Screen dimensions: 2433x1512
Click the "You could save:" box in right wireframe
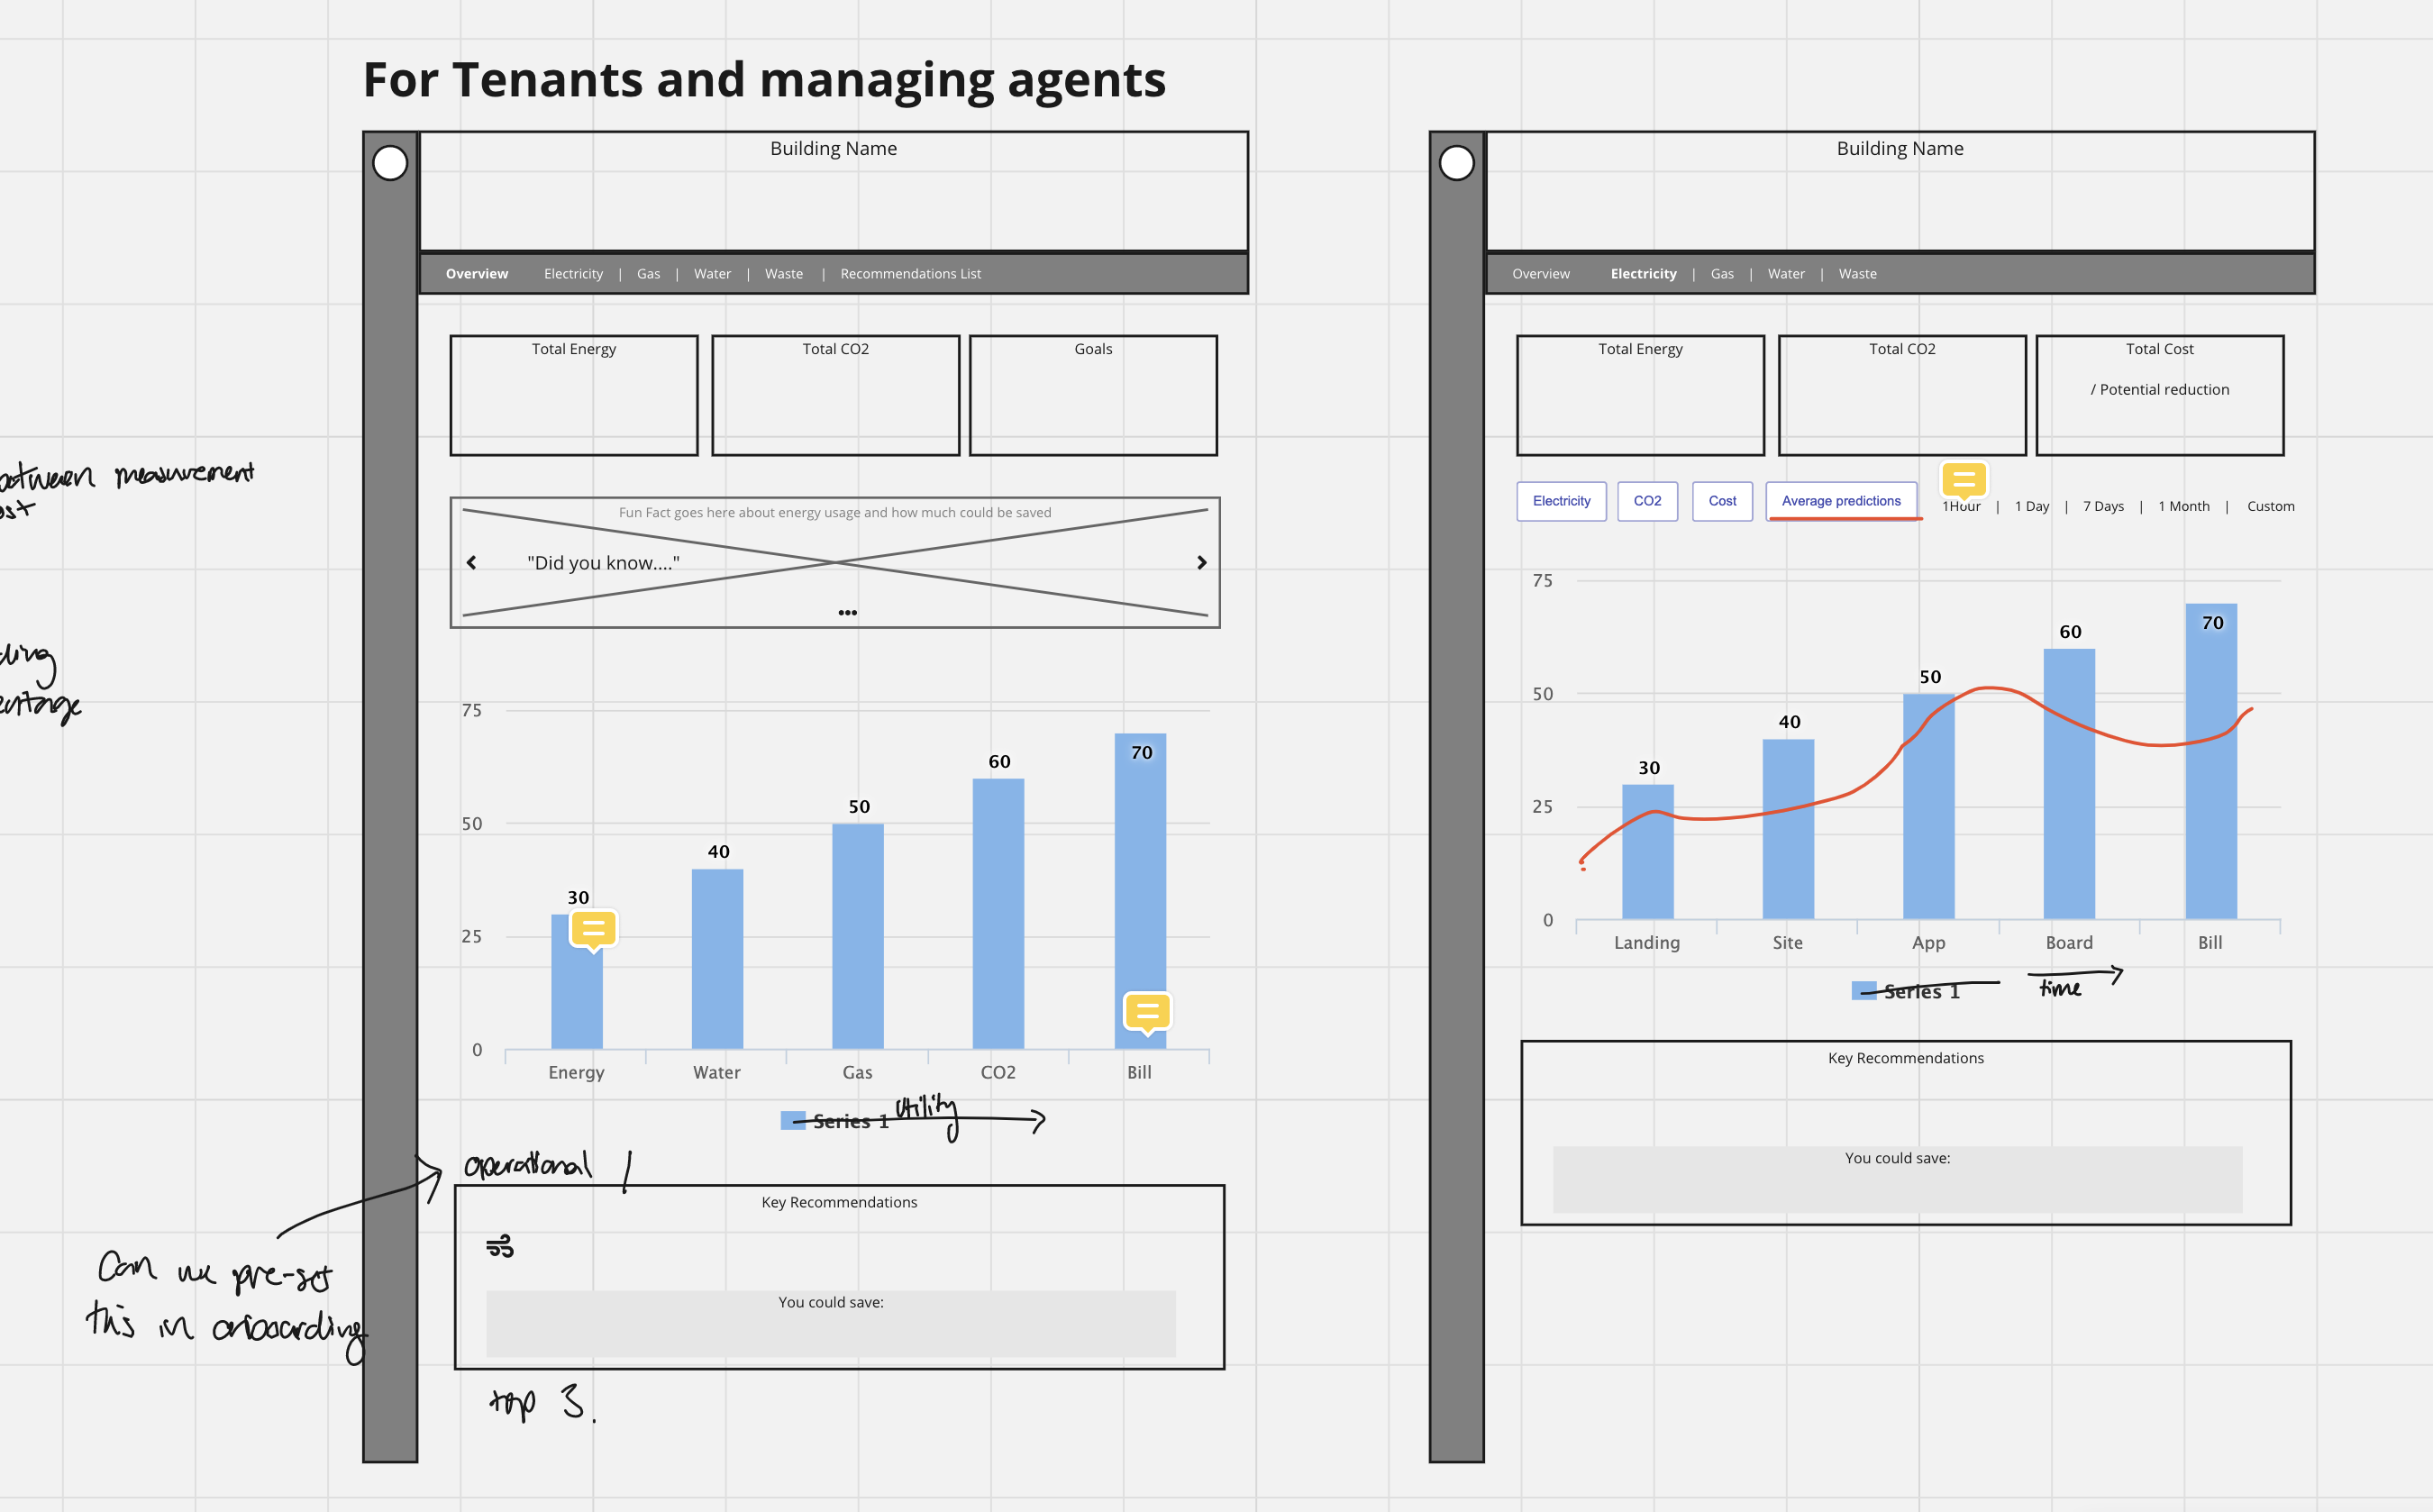click(x=1897, y=1179)
